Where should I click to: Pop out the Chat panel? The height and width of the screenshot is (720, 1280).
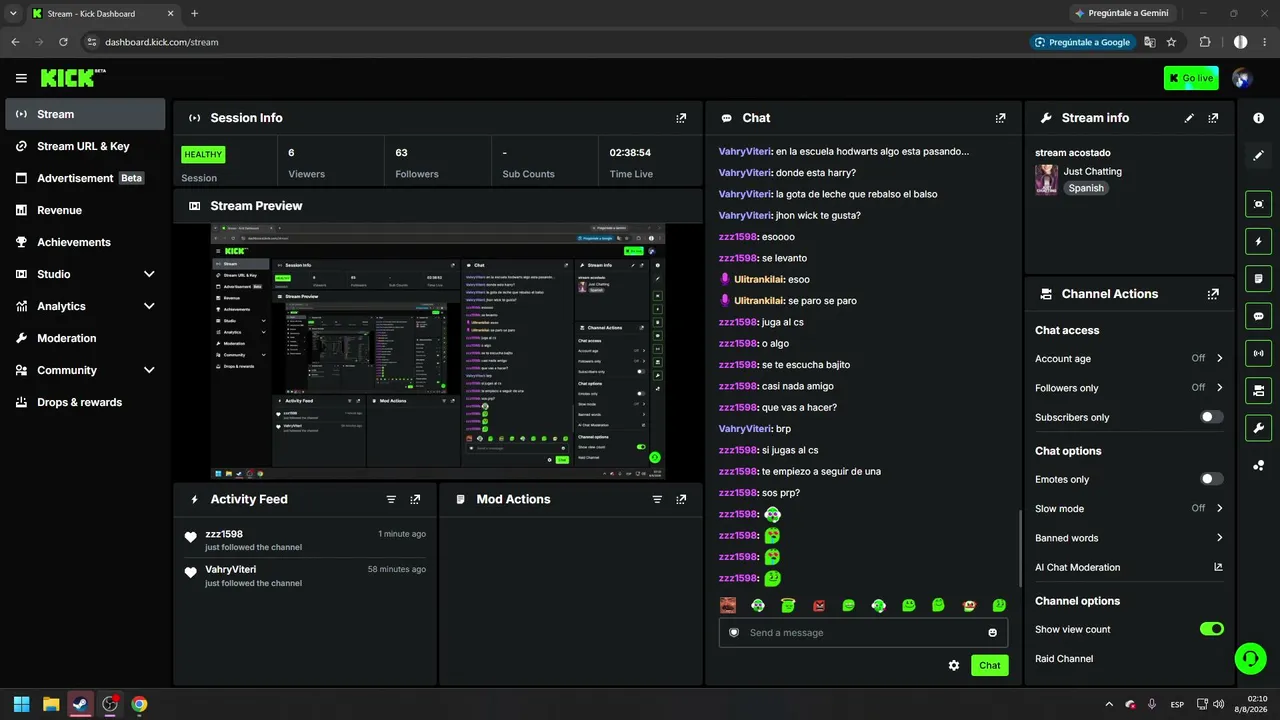click(x=1000, y=118)
